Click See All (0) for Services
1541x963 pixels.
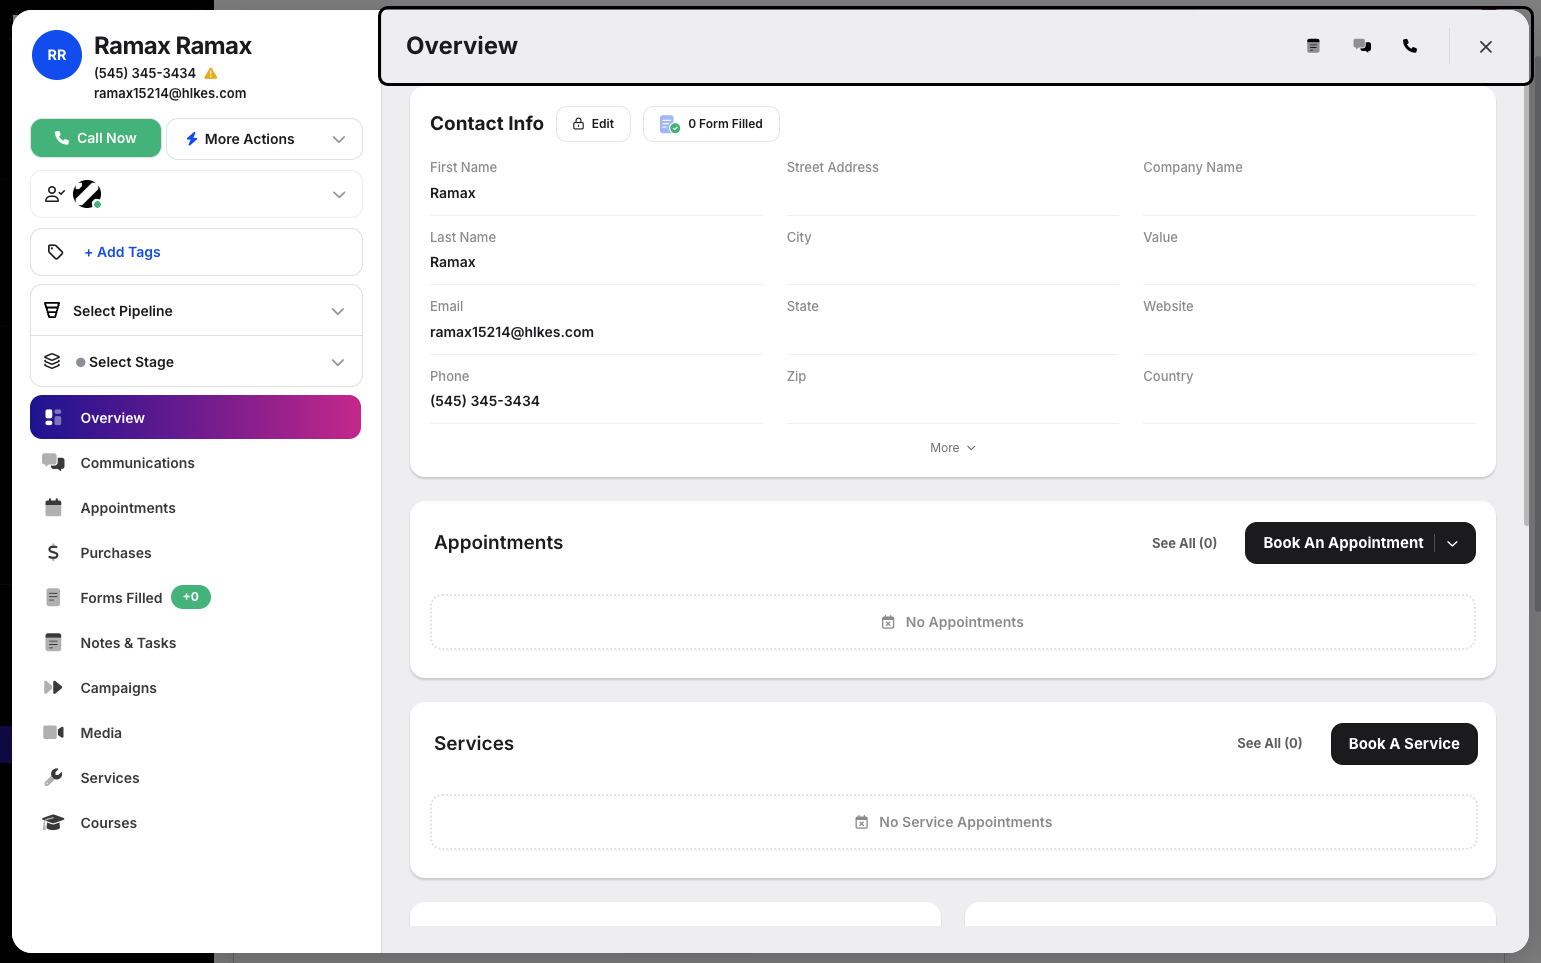click(1269, 743)
